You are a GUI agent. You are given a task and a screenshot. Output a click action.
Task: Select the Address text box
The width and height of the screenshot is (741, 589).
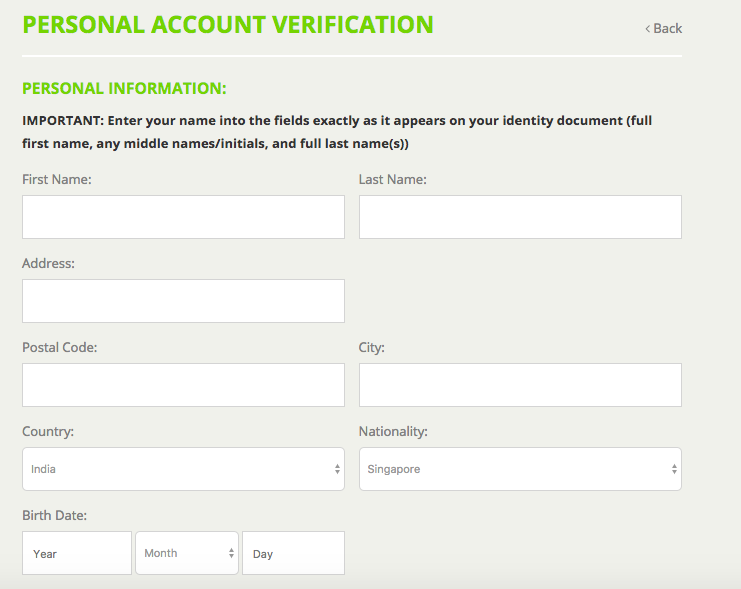183,301
